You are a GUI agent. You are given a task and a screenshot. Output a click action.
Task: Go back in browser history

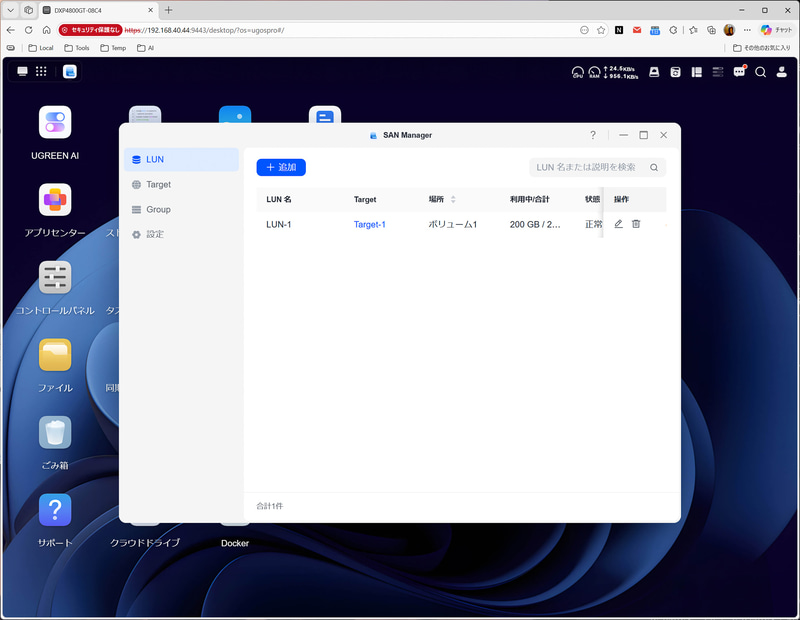click(11, 30)
